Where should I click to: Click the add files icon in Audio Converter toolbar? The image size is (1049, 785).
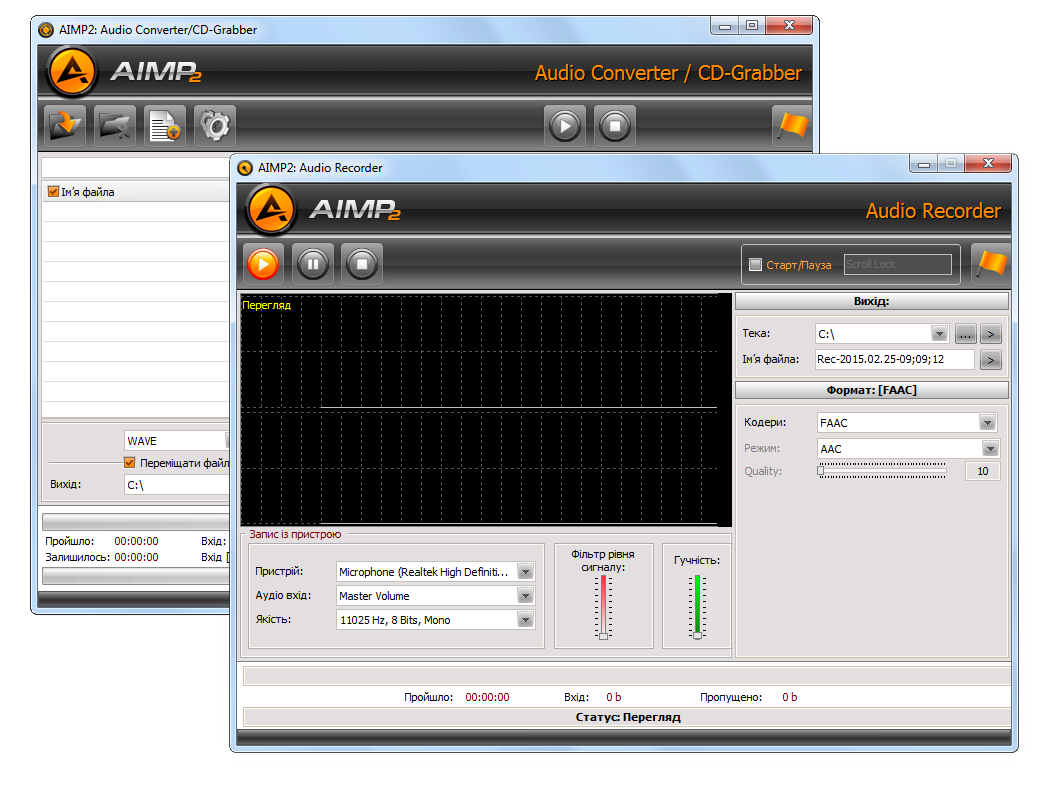tap(65, 126)
